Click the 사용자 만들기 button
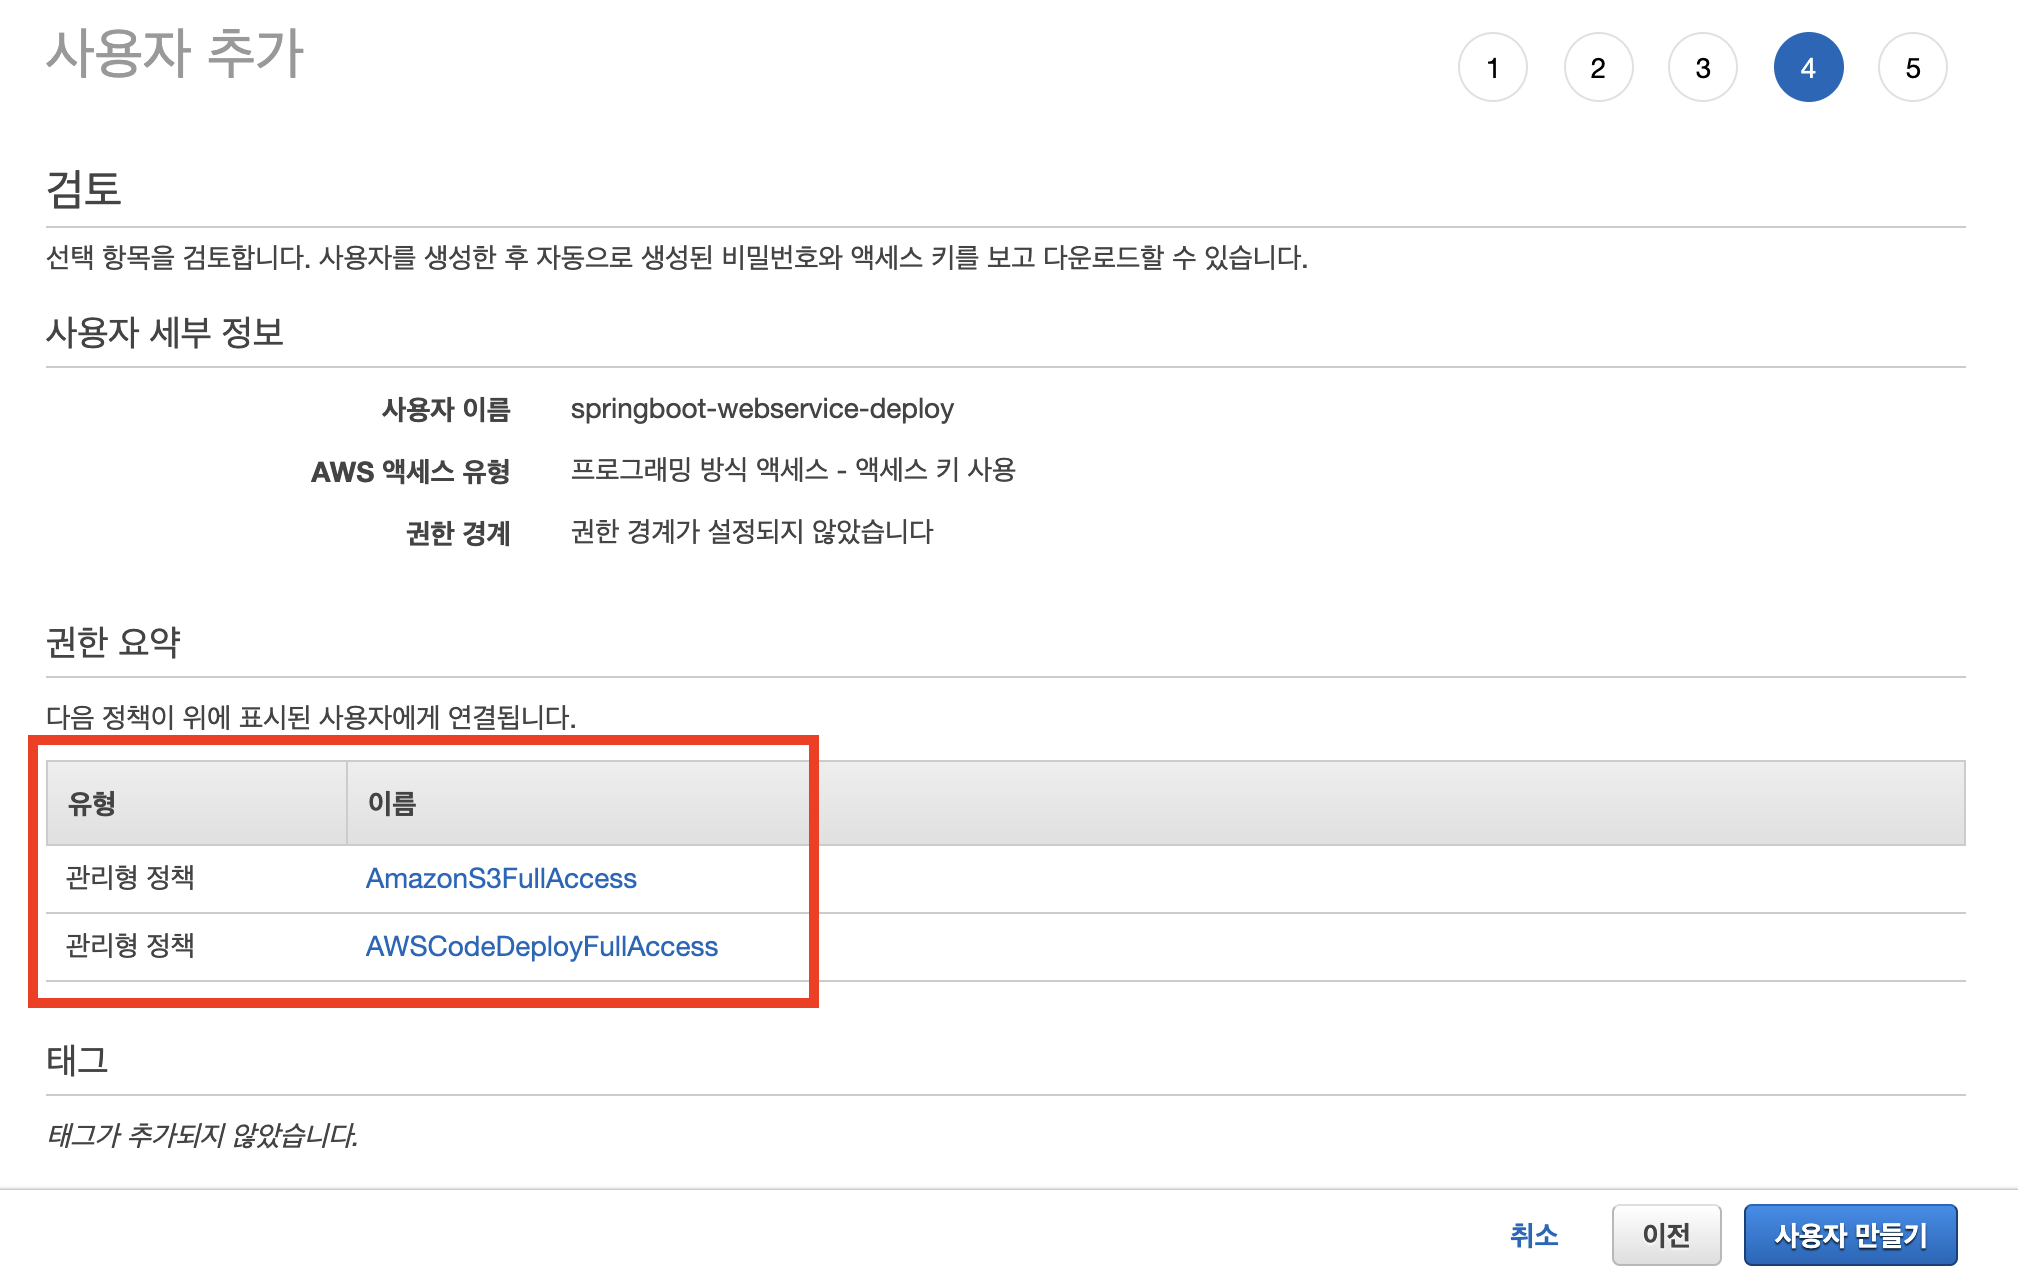Image resolution: width=2018 pixels, height=1270 pixels. pyautogui.click(x=1849, y=1235)
